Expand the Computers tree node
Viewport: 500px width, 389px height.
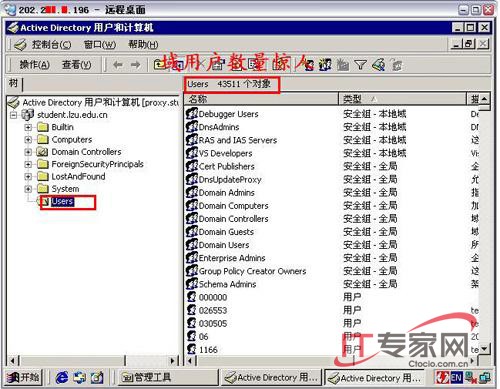(28, 140)
